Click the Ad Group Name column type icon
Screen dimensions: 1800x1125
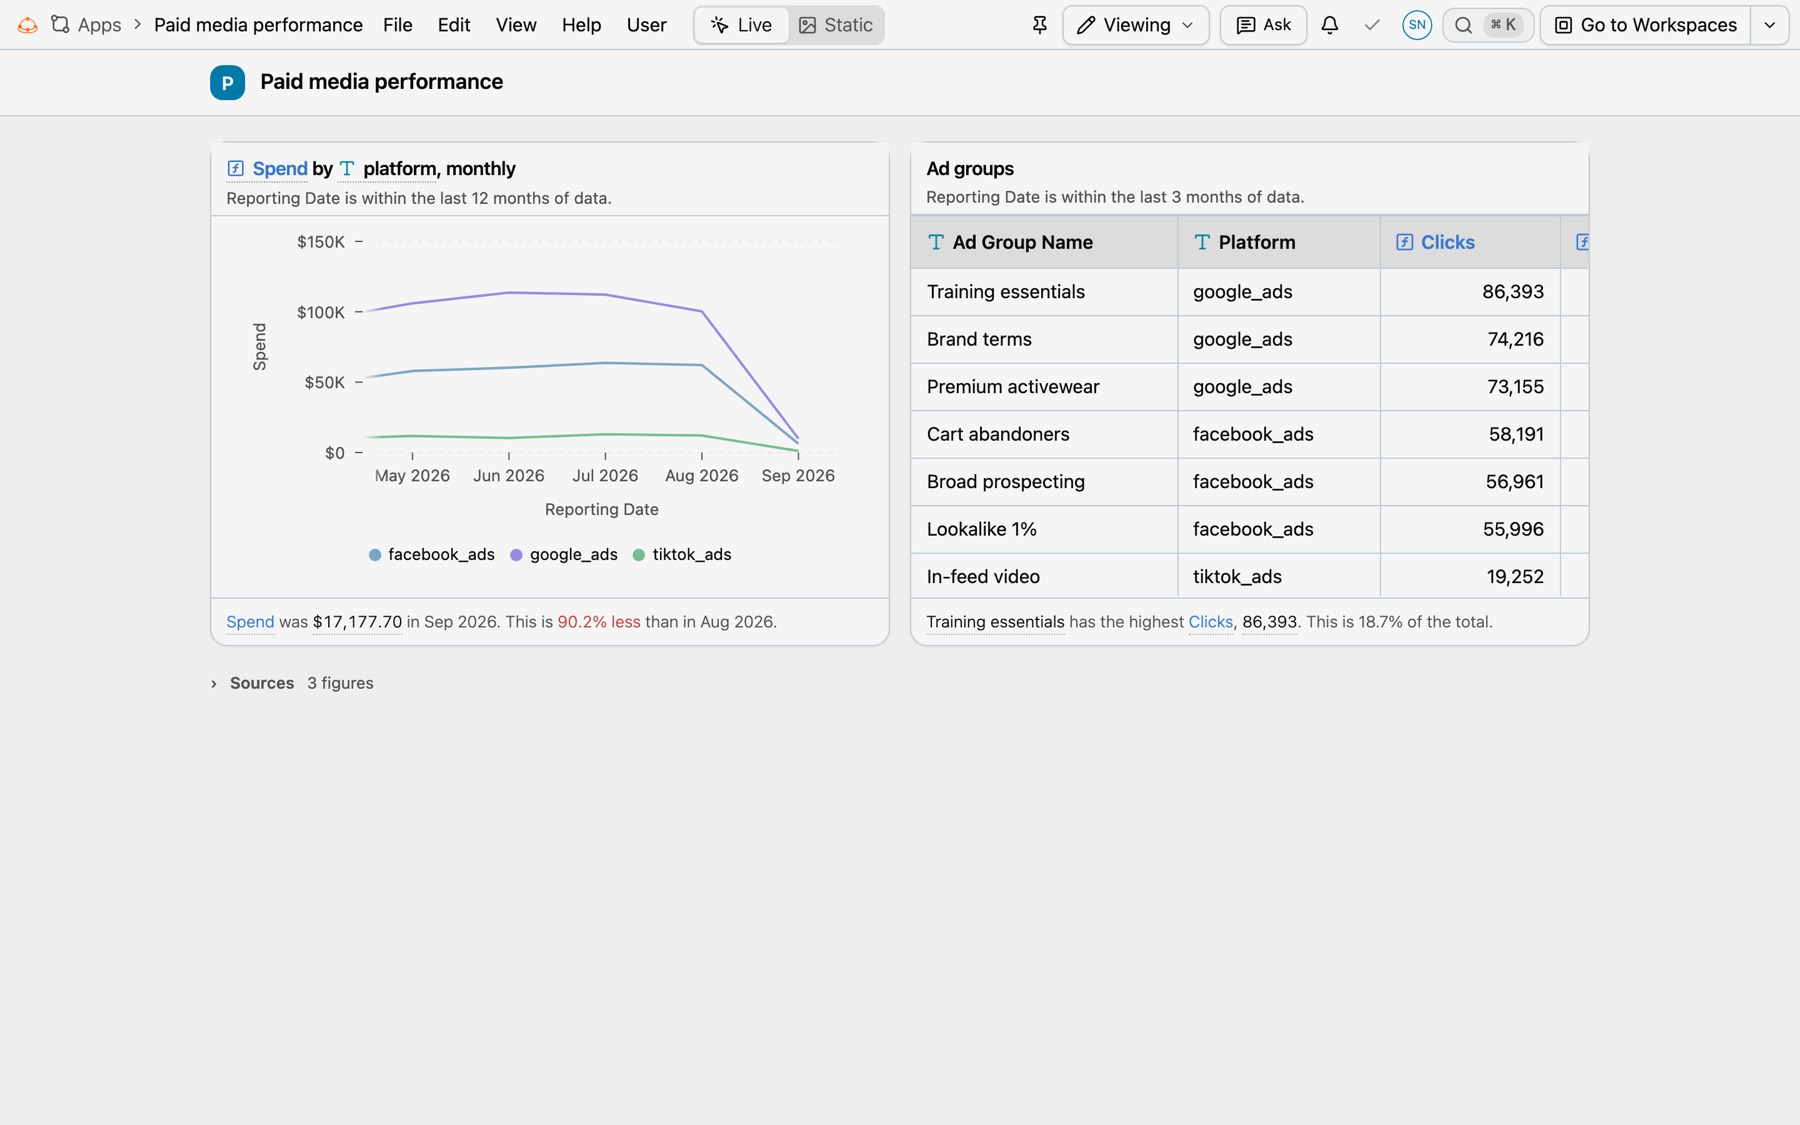coord(936,242)
